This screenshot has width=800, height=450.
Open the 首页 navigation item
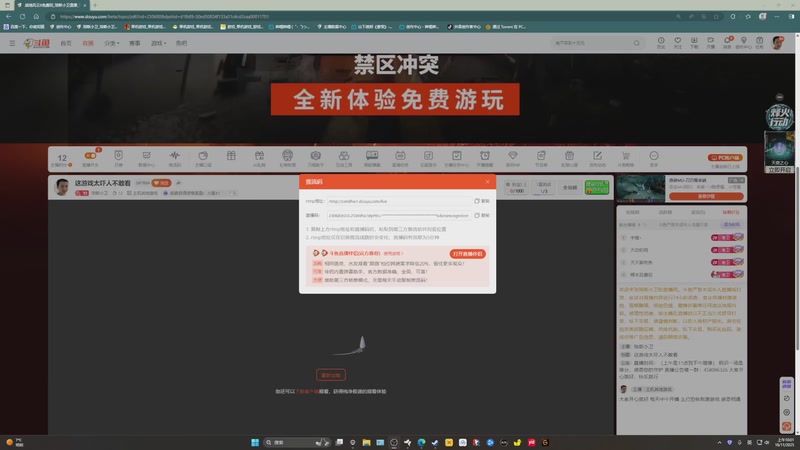pyautogui.click(x=66, y=43)
